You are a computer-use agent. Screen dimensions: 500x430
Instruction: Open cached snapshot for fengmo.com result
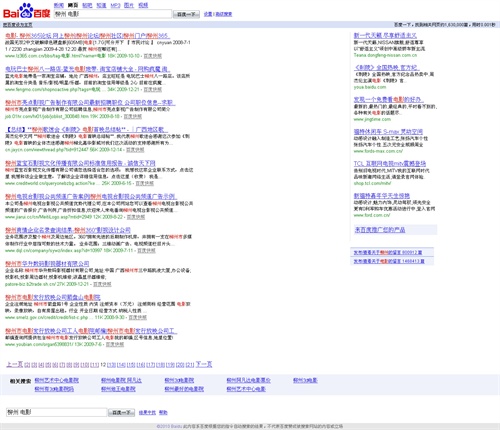[x=153, y=89]
